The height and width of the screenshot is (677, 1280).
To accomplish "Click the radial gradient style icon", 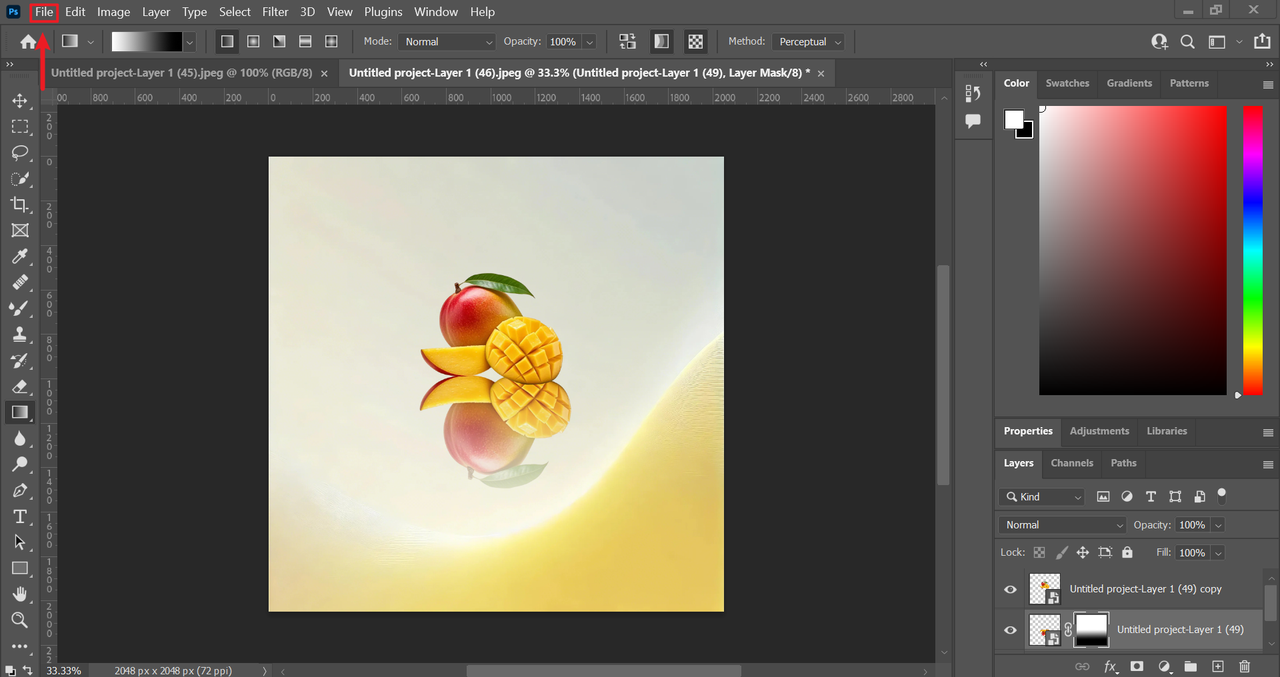I will (253, 42).
